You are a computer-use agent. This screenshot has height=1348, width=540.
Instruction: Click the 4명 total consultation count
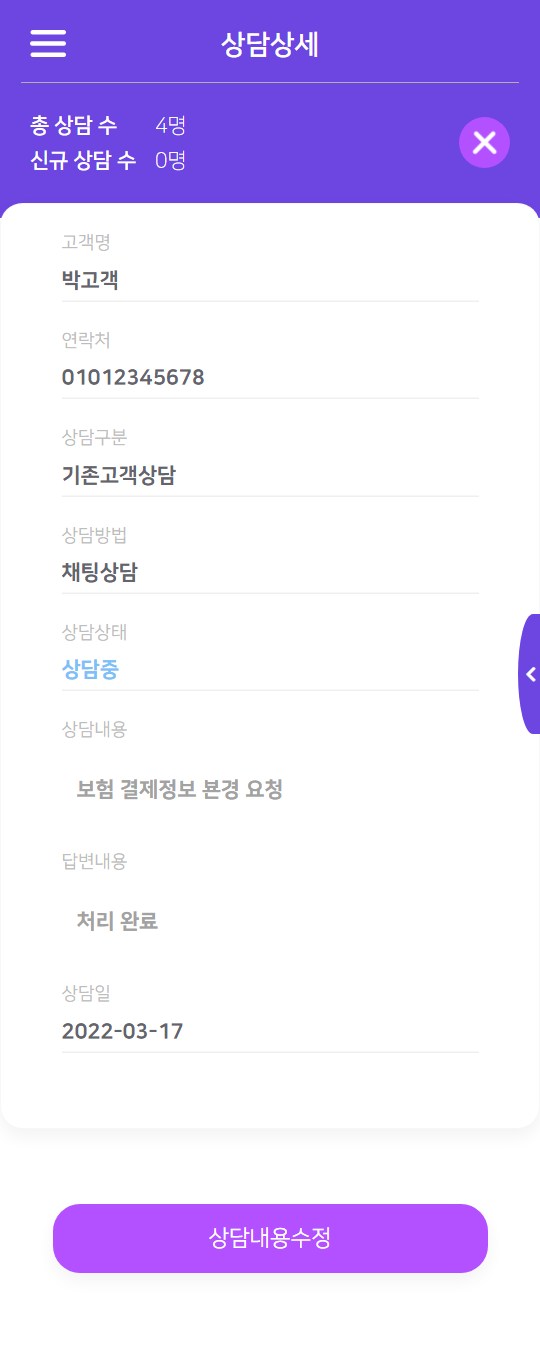tap(171, 126)
